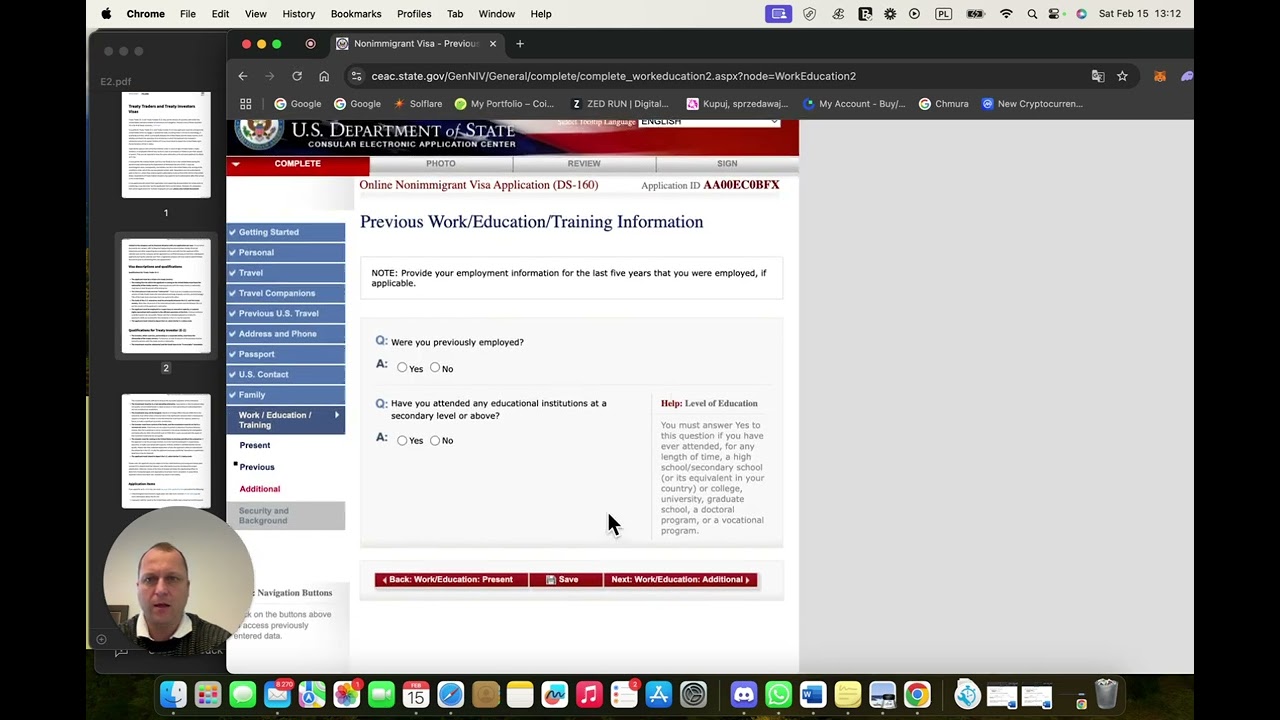Open the Personal section in sidebar

(x=286, y=252)
